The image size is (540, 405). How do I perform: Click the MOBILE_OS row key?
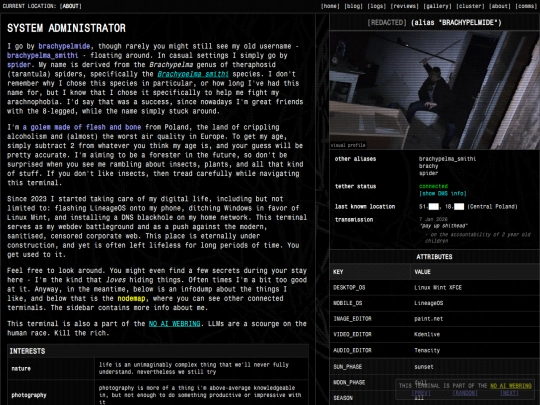point(347,303)
